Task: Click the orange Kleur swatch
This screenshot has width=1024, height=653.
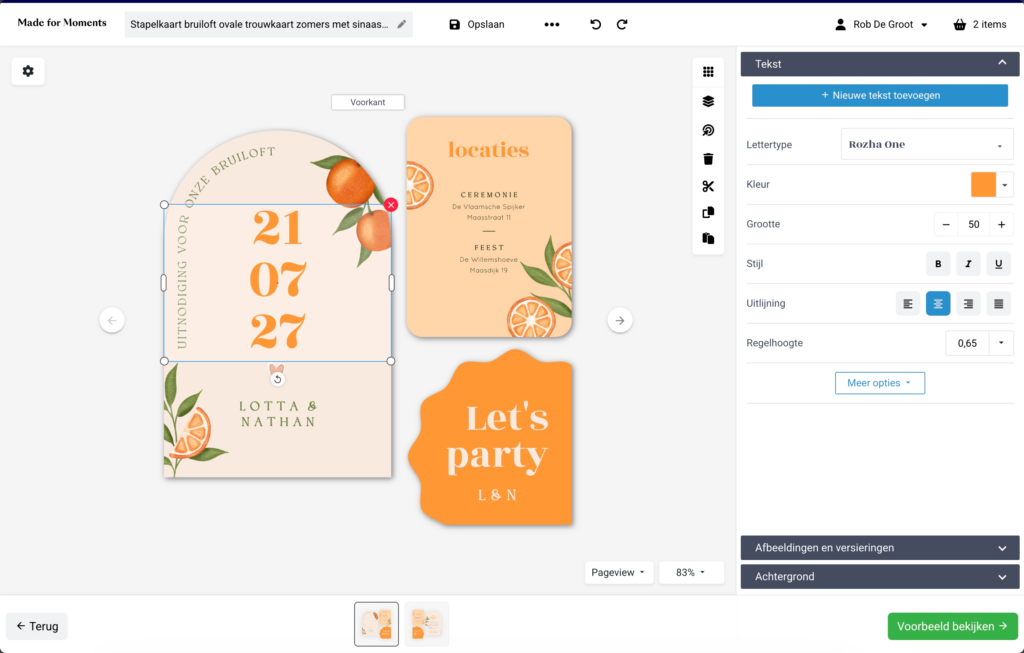Action: click(x=983, y=185)
